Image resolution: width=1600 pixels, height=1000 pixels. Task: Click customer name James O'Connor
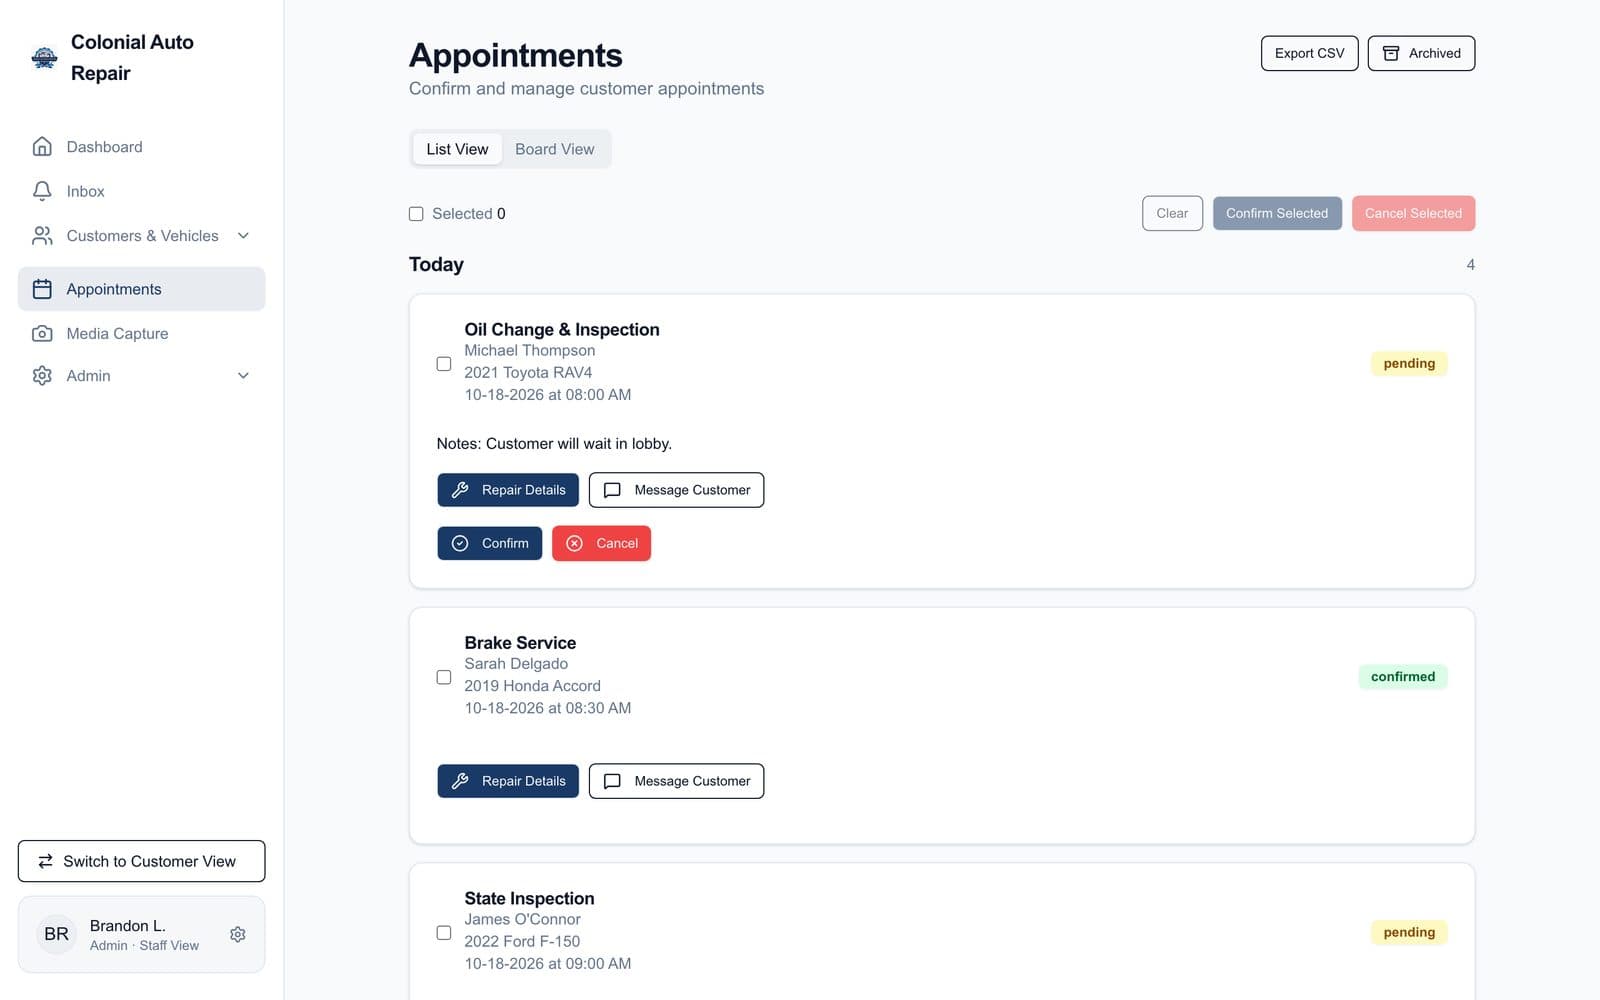pyautogui.click(x=522, y=920)
